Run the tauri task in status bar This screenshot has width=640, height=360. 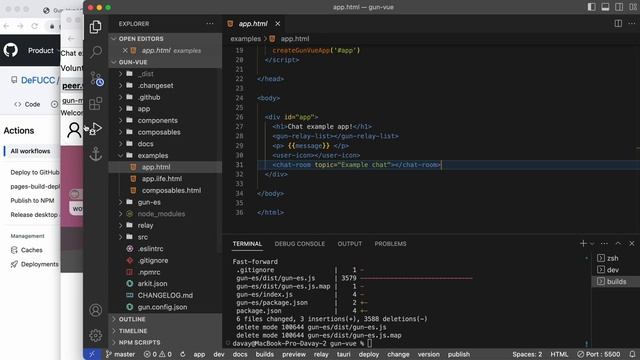point(343,354)
